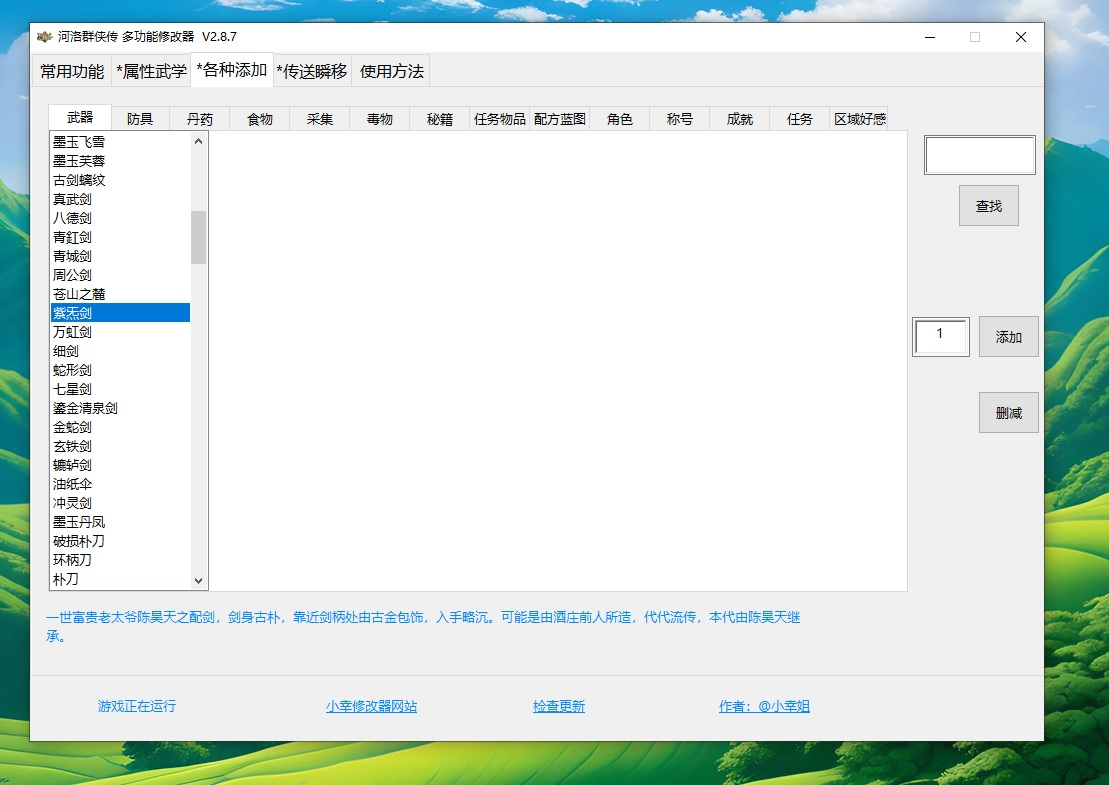Choose 金蛇剑 from the list
The width and height of the screenshot is (1109, 785).
[120, 427]
